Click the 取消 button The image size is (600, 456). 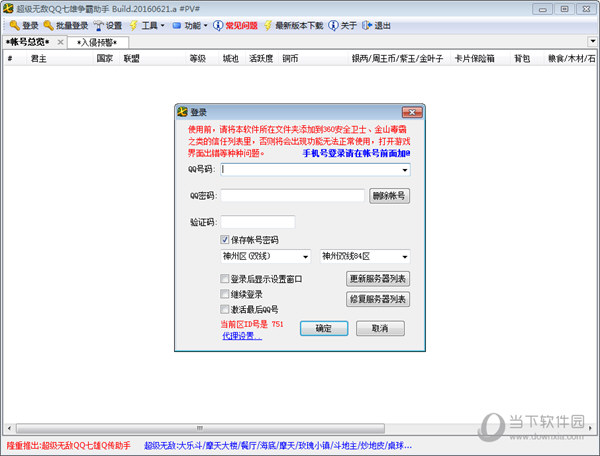click(x=380, y=328)
